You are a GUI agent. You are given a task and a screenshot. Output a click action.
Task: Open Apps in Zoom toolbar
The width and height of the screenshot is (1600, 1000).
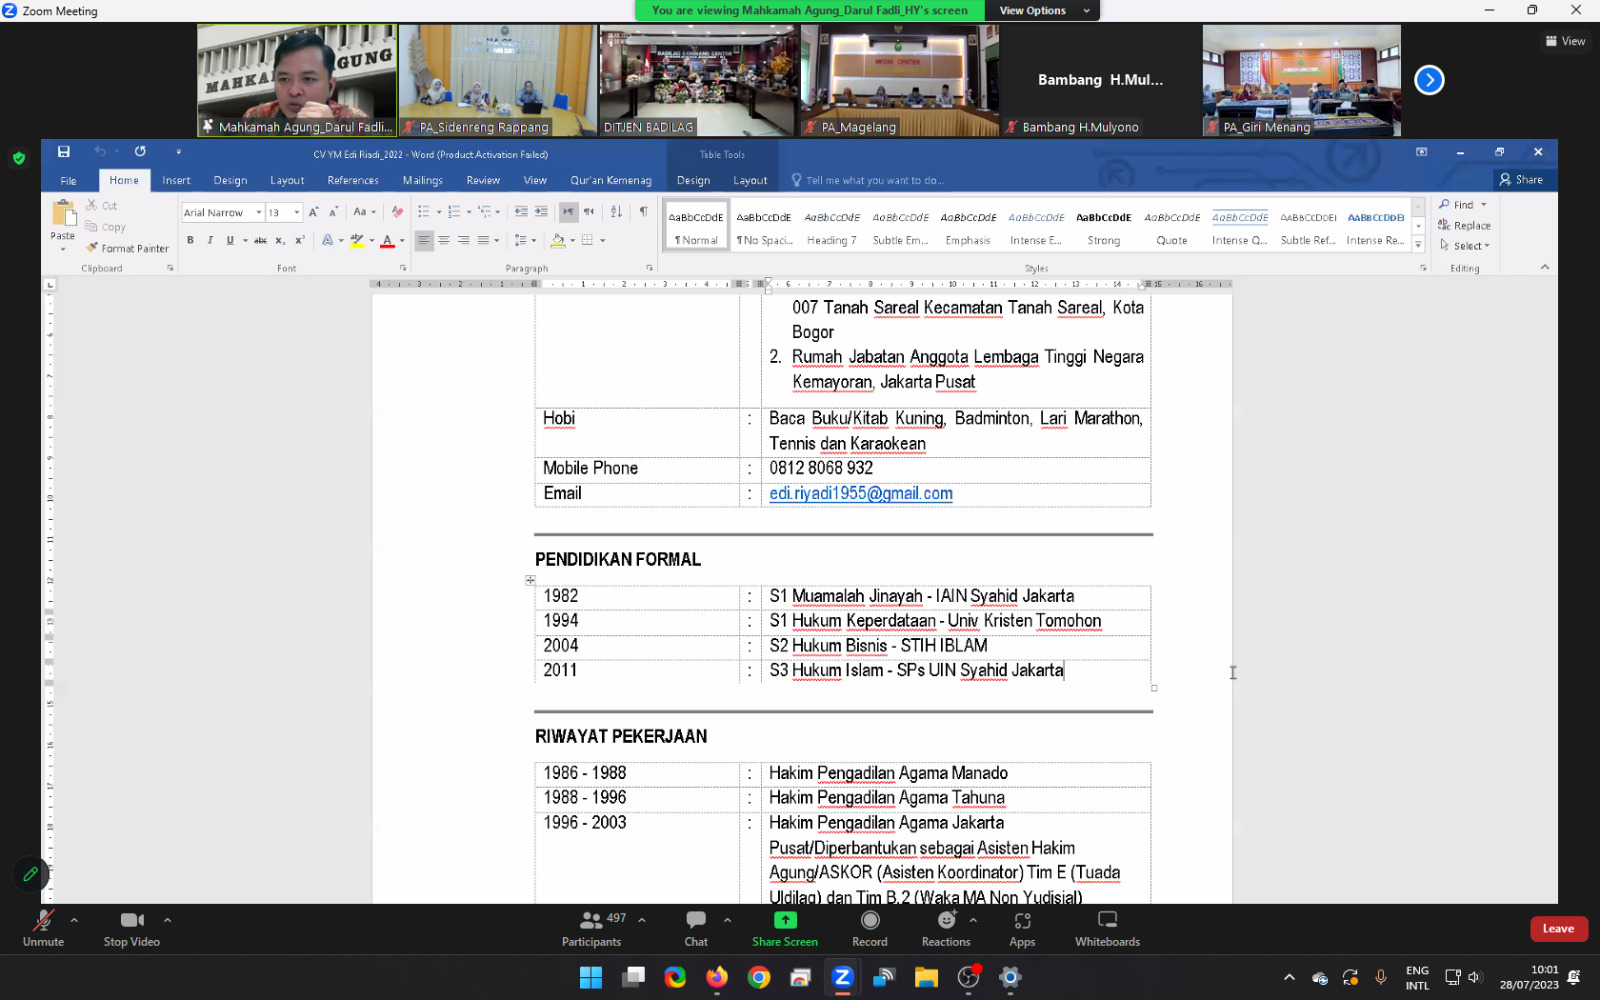tap(1022, 929)
